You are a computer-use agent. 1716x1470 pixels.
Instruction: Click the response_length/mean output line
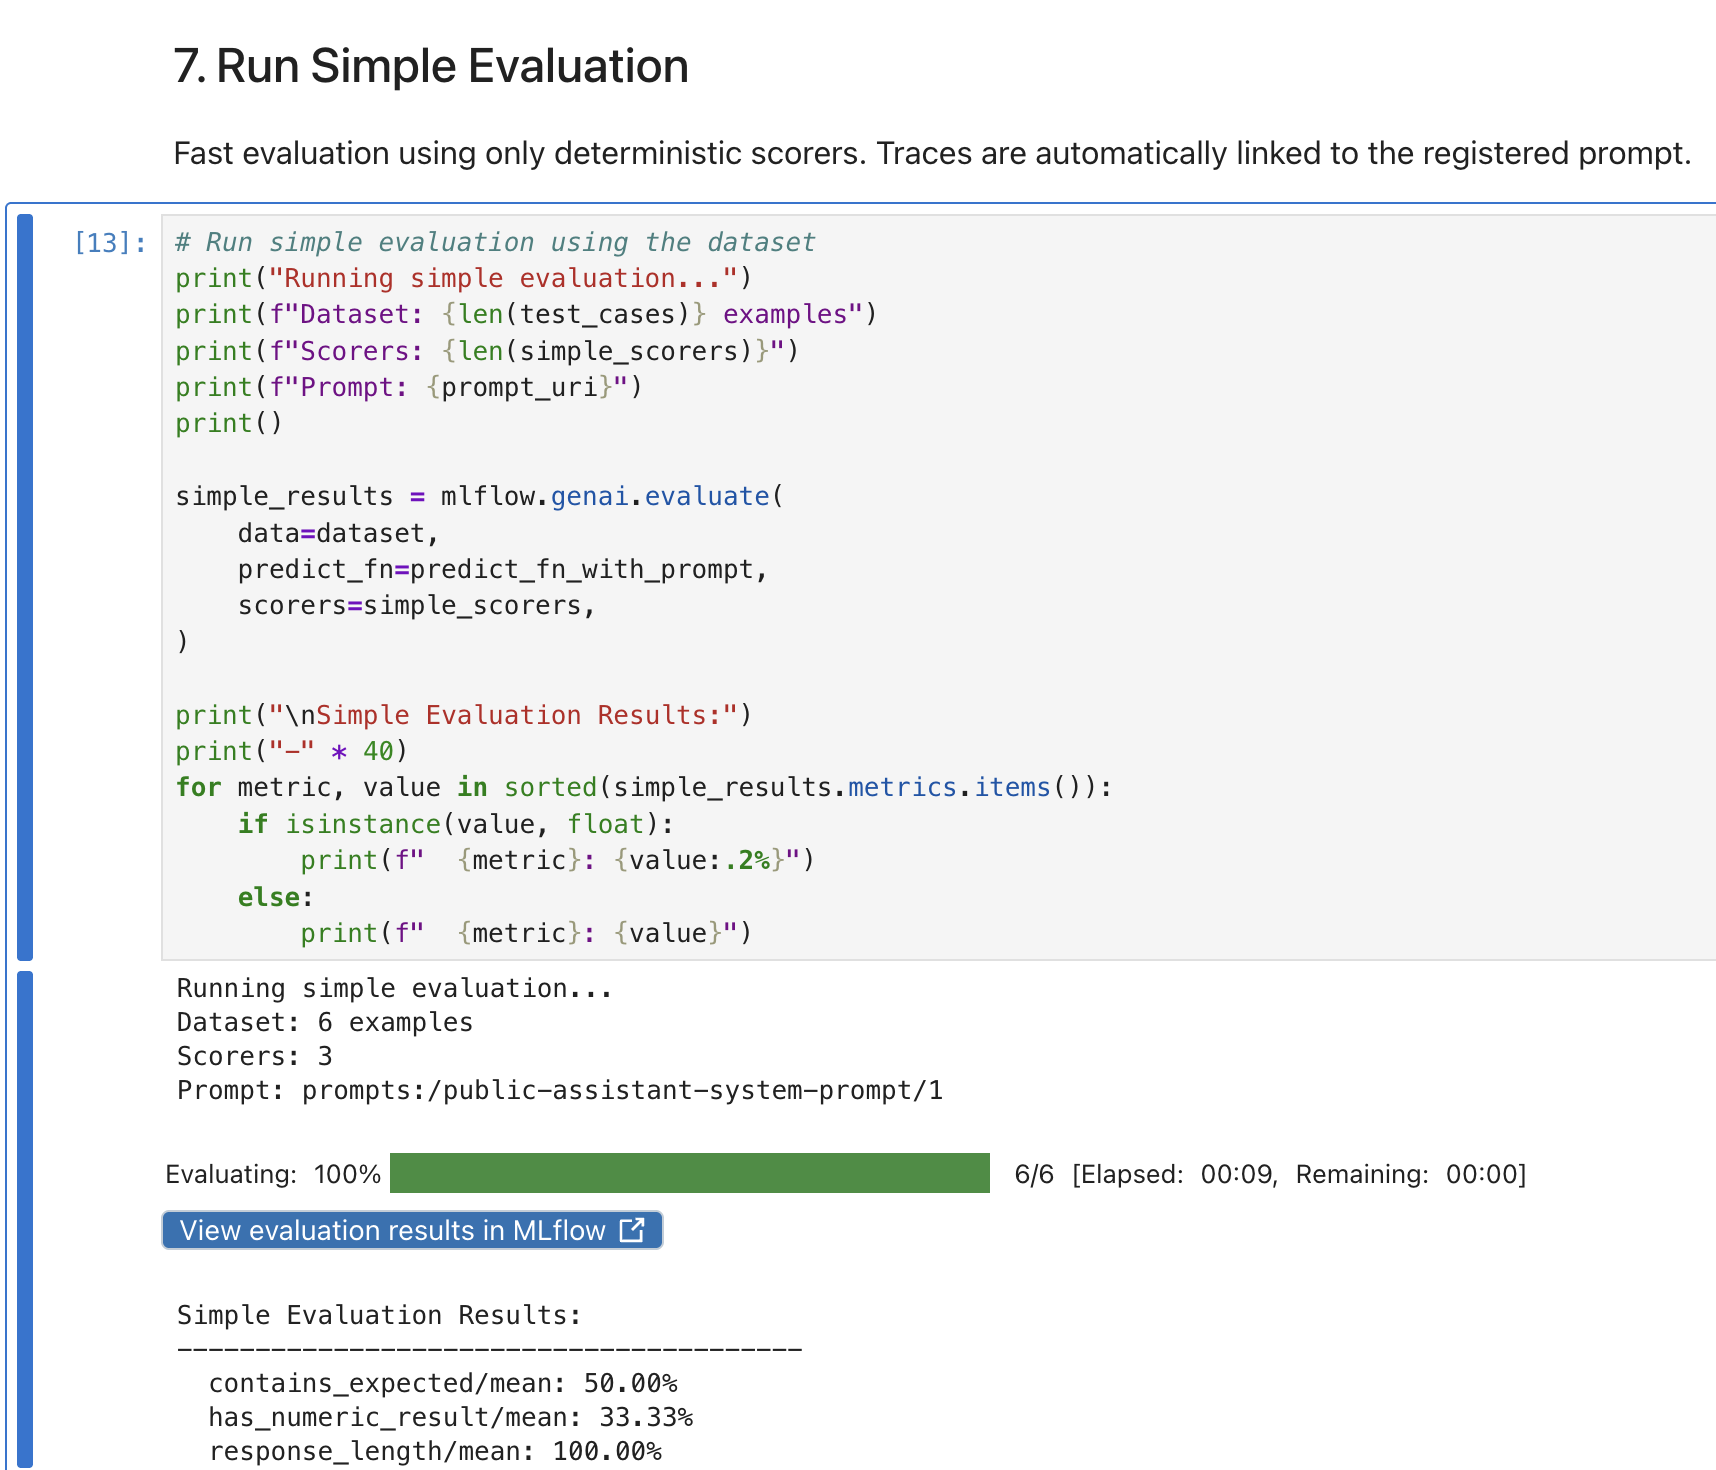click(434, 1451)
